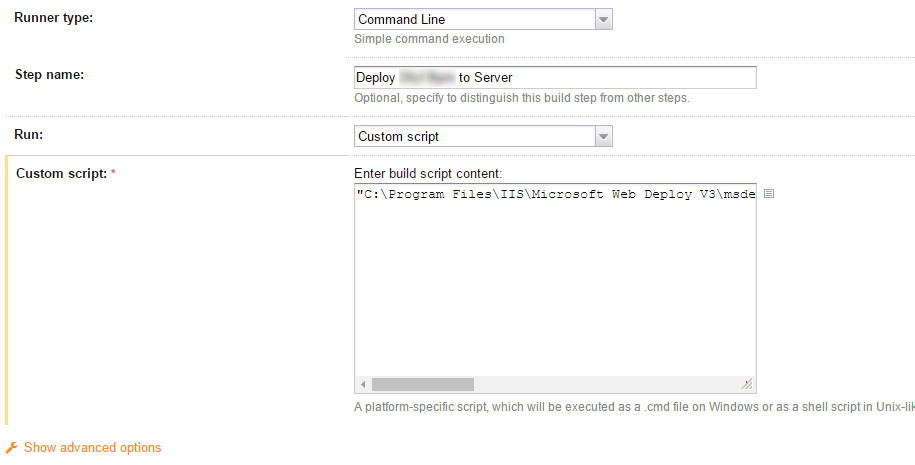Viewport: 915px width, 465px height.
Task: Click the expand editor icon beside the script box
Action: [768, 194]
